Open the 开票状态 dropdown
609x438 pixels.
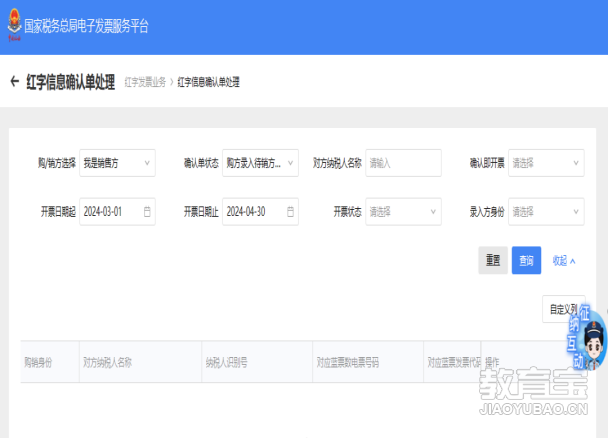pyautogui.click(x=403, y=212)
